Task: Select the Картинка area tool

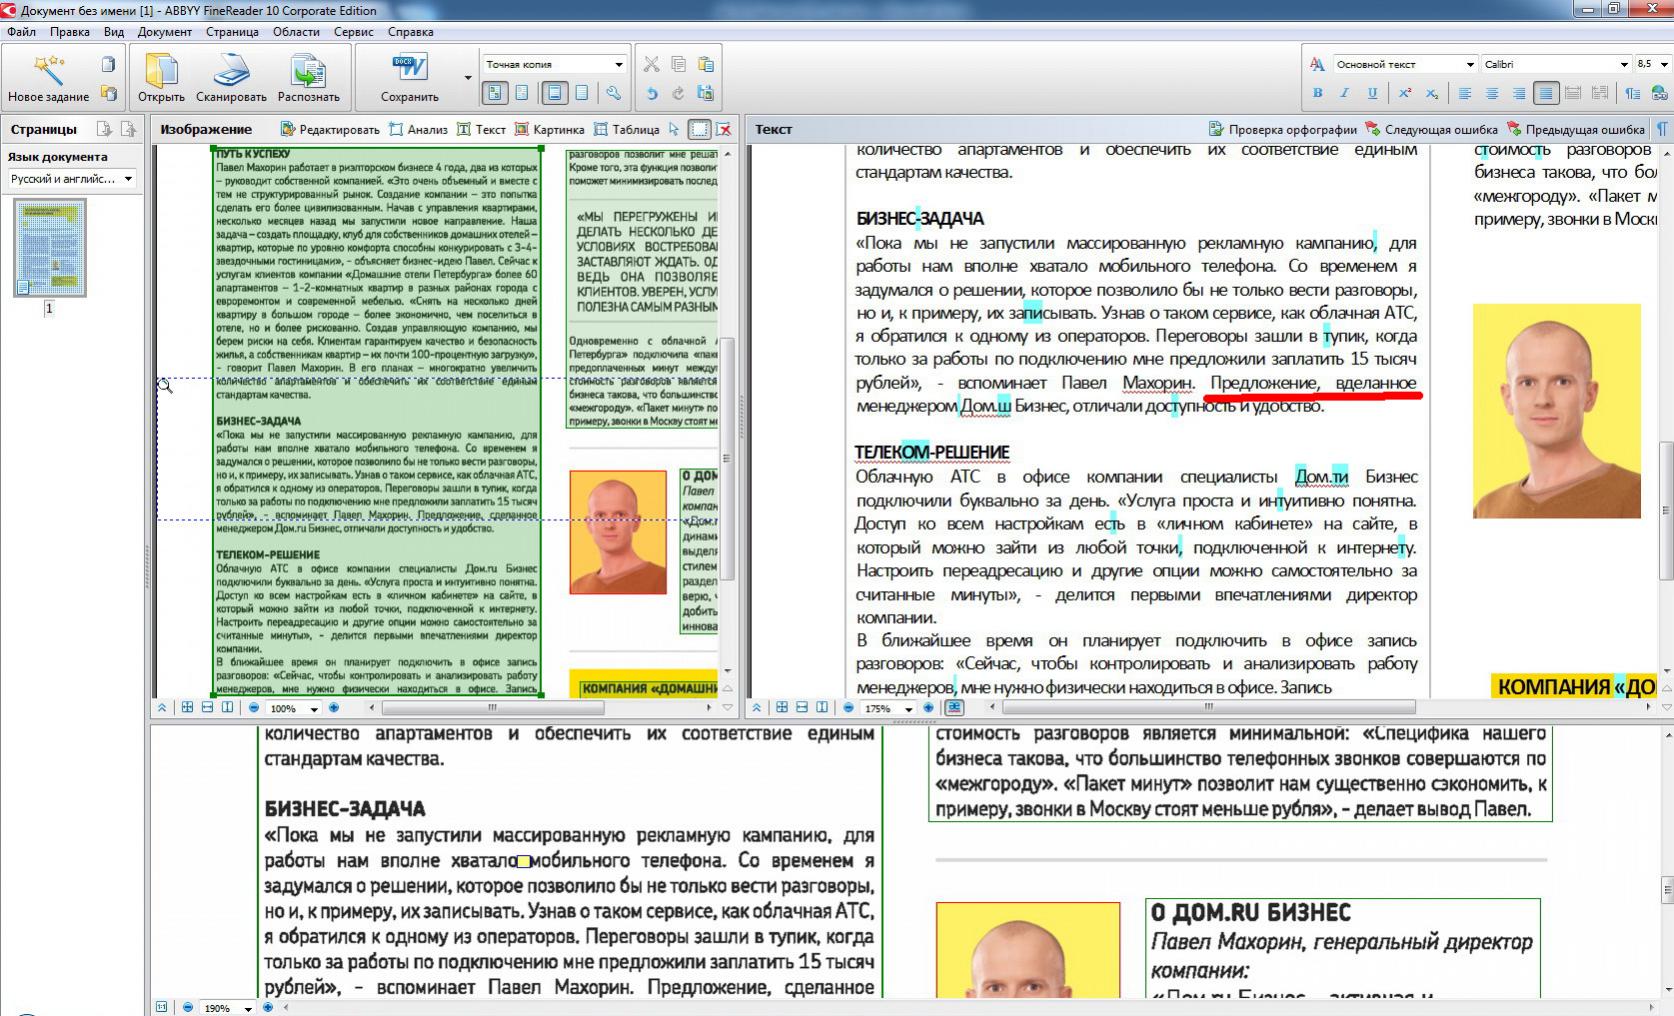Action: coord(549,129)
